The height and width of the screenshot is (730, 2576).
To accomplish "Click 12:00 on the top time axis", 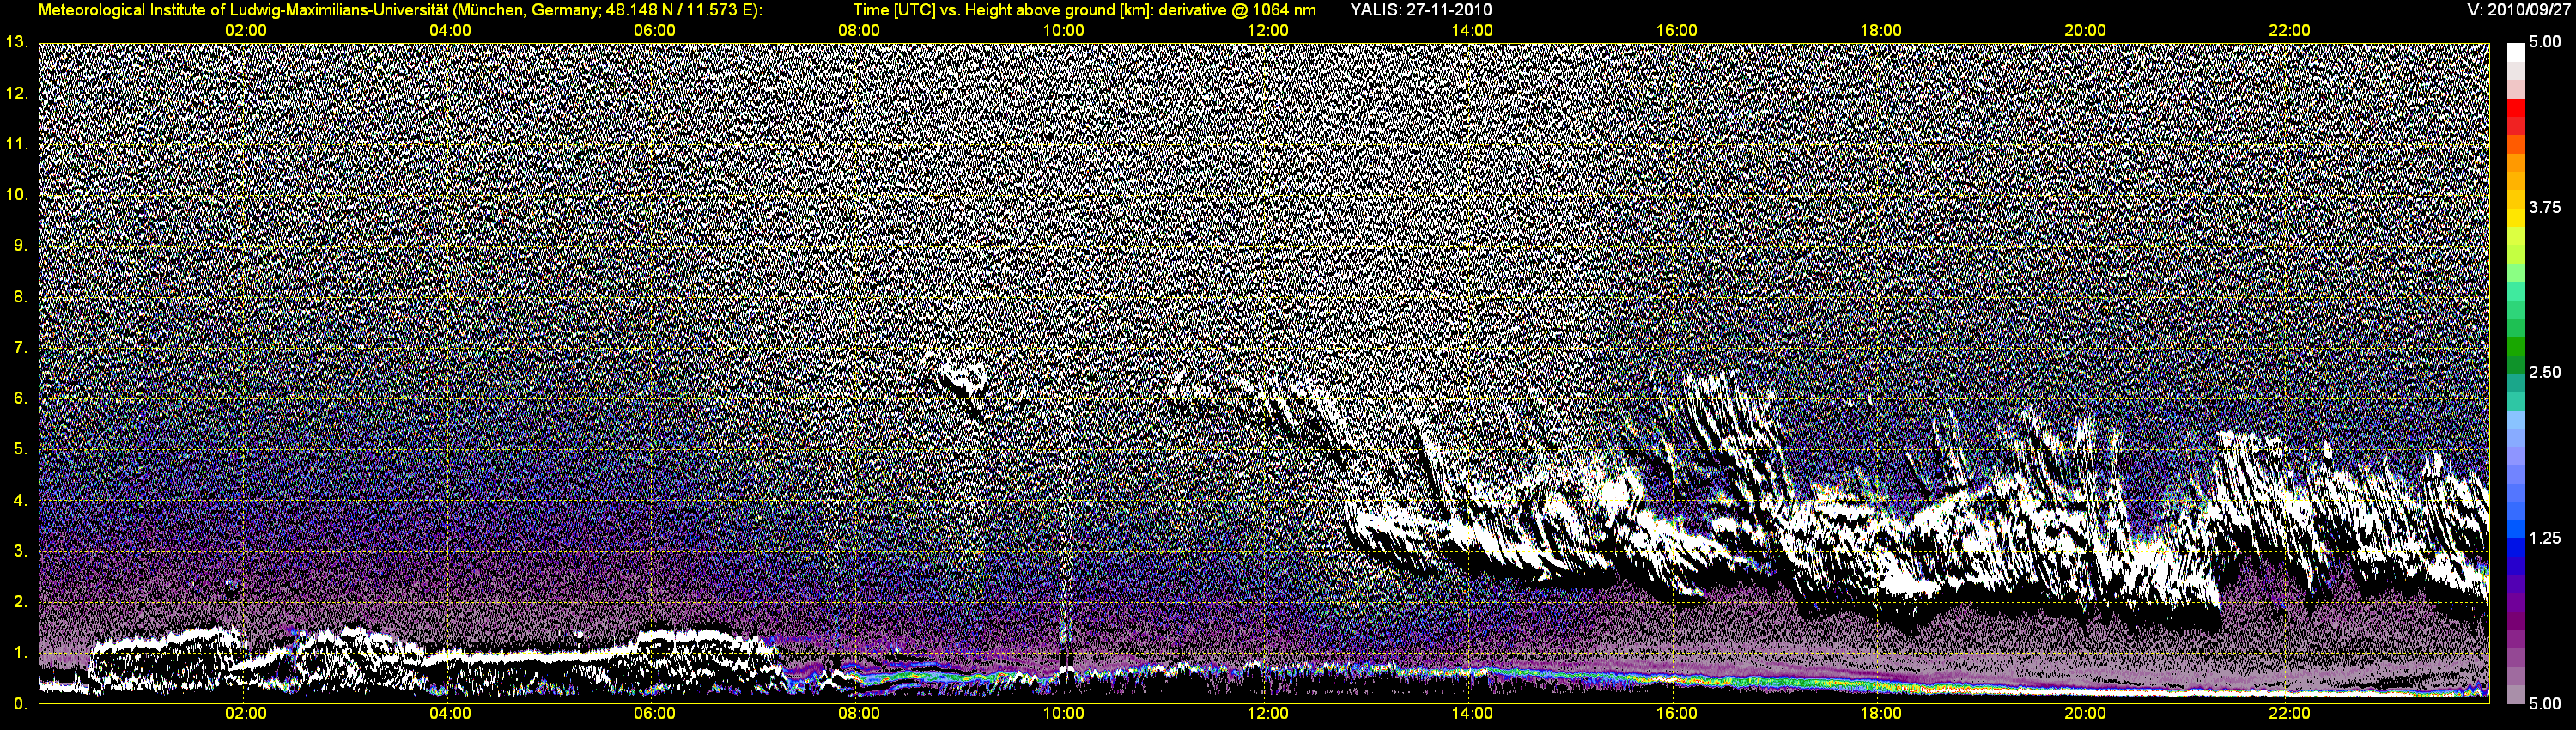I will tap(1267, 30).
